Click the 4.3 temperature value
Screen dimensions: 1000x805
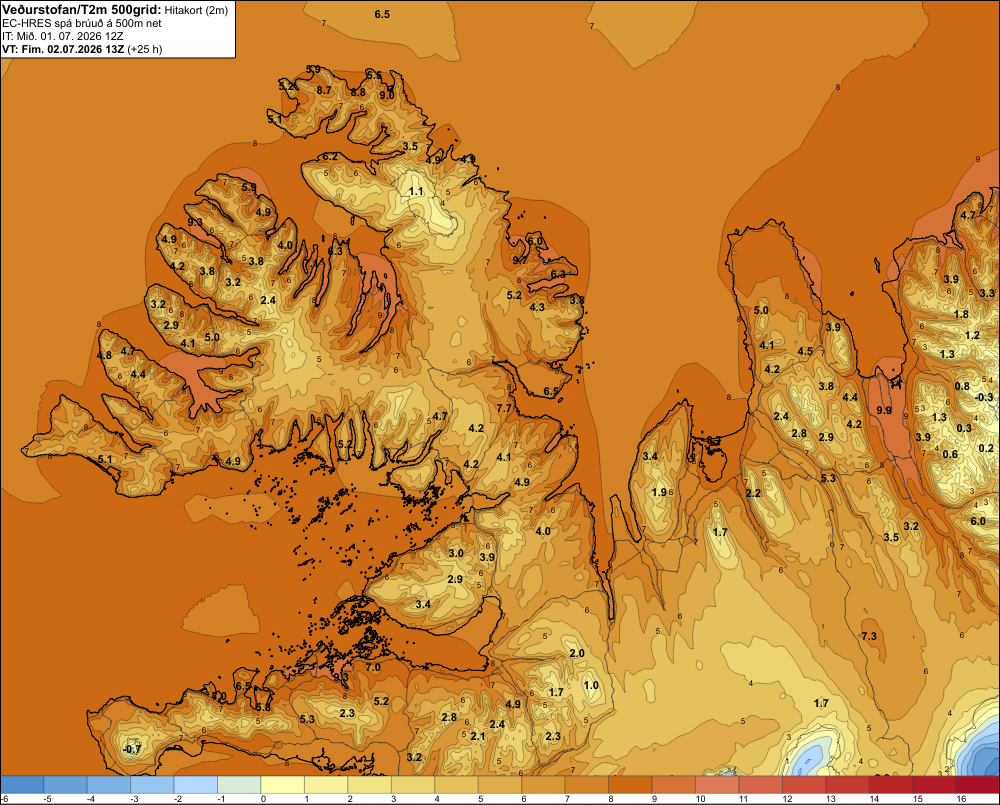coord(537,307)
